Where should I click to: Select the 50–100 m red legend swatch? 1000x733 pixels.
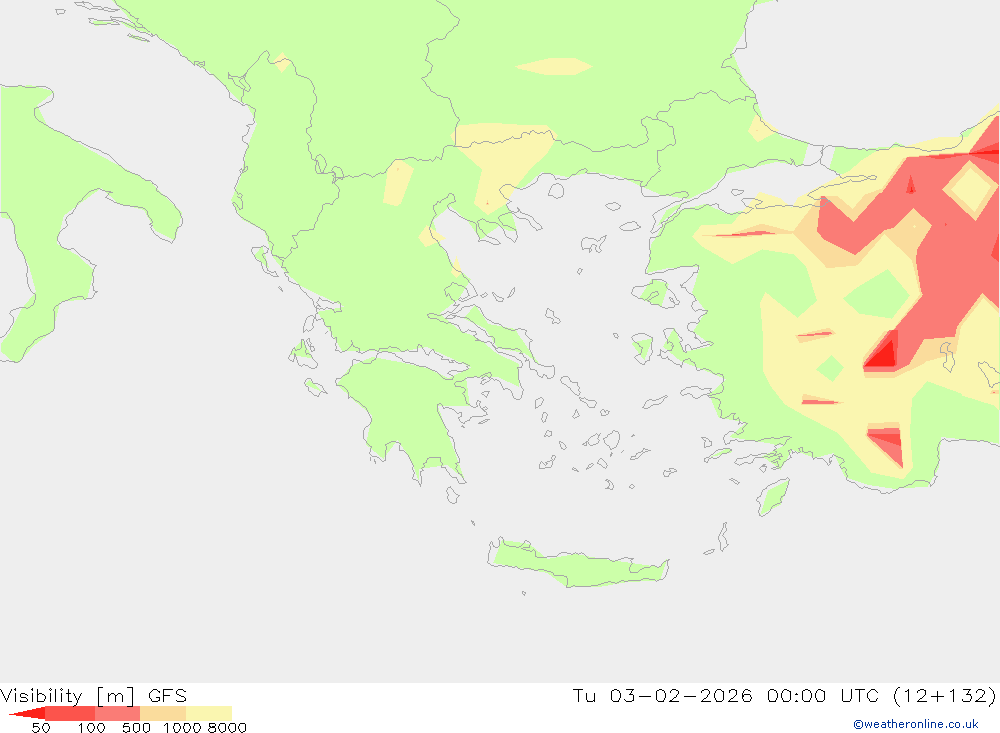(70, 713)
